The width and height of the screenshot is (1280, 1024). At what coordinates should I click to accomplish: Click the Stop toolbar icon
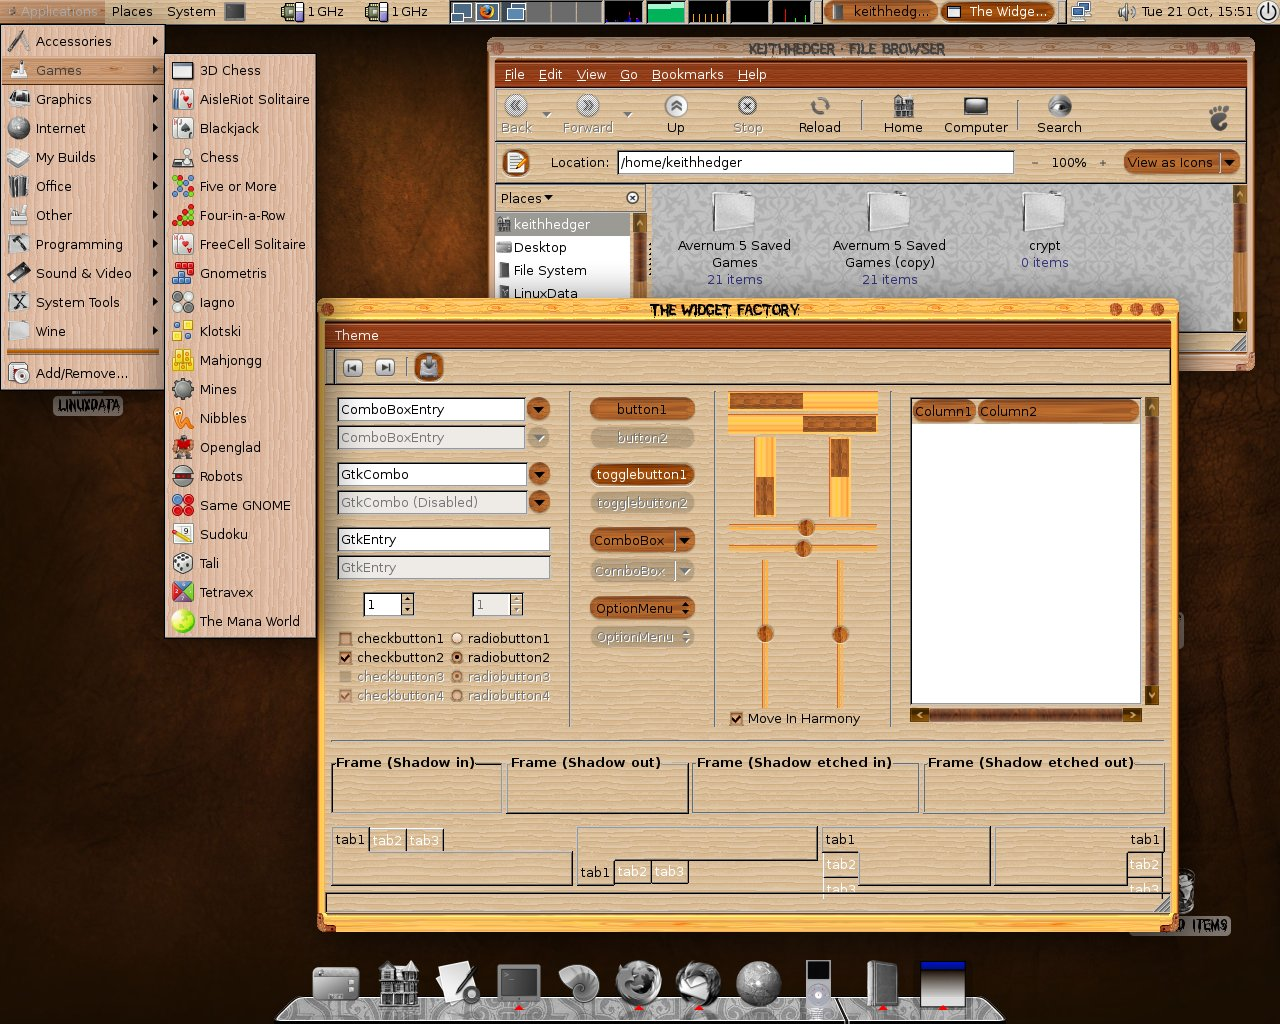tap(747, 106)
